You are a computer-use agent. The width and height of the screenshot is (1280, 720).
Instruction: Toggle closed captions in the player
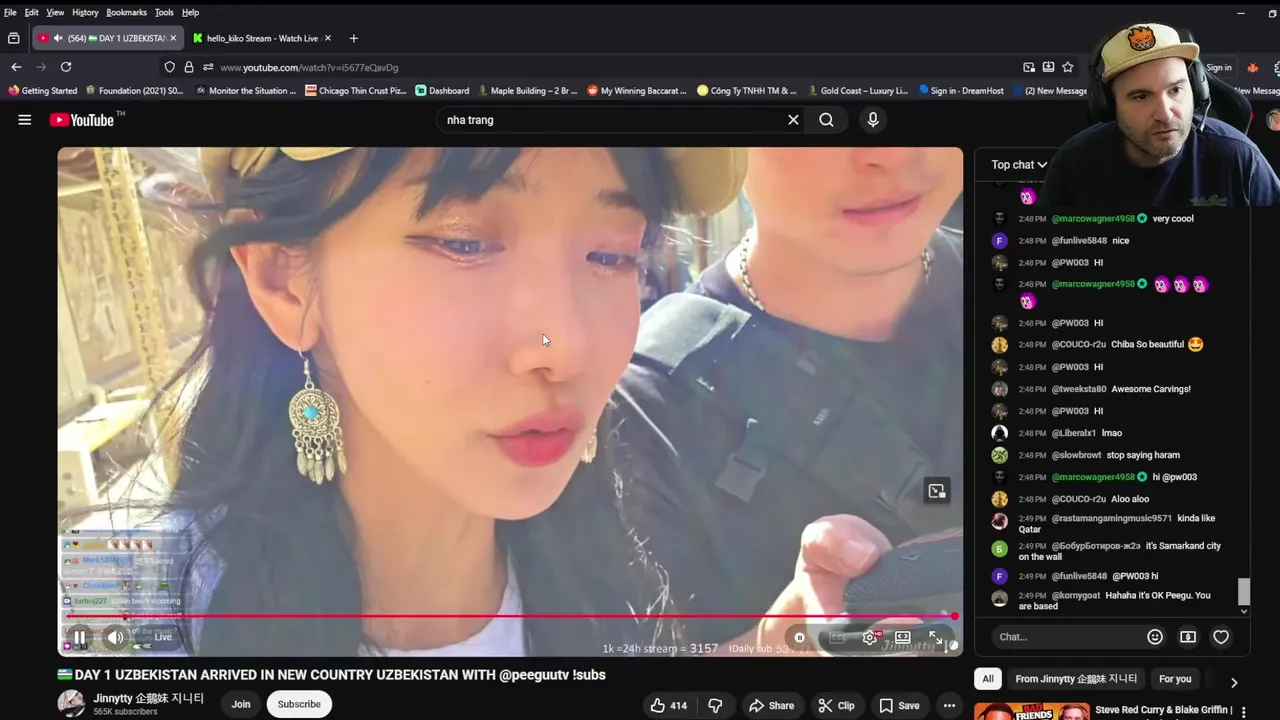tap(837, 637)
